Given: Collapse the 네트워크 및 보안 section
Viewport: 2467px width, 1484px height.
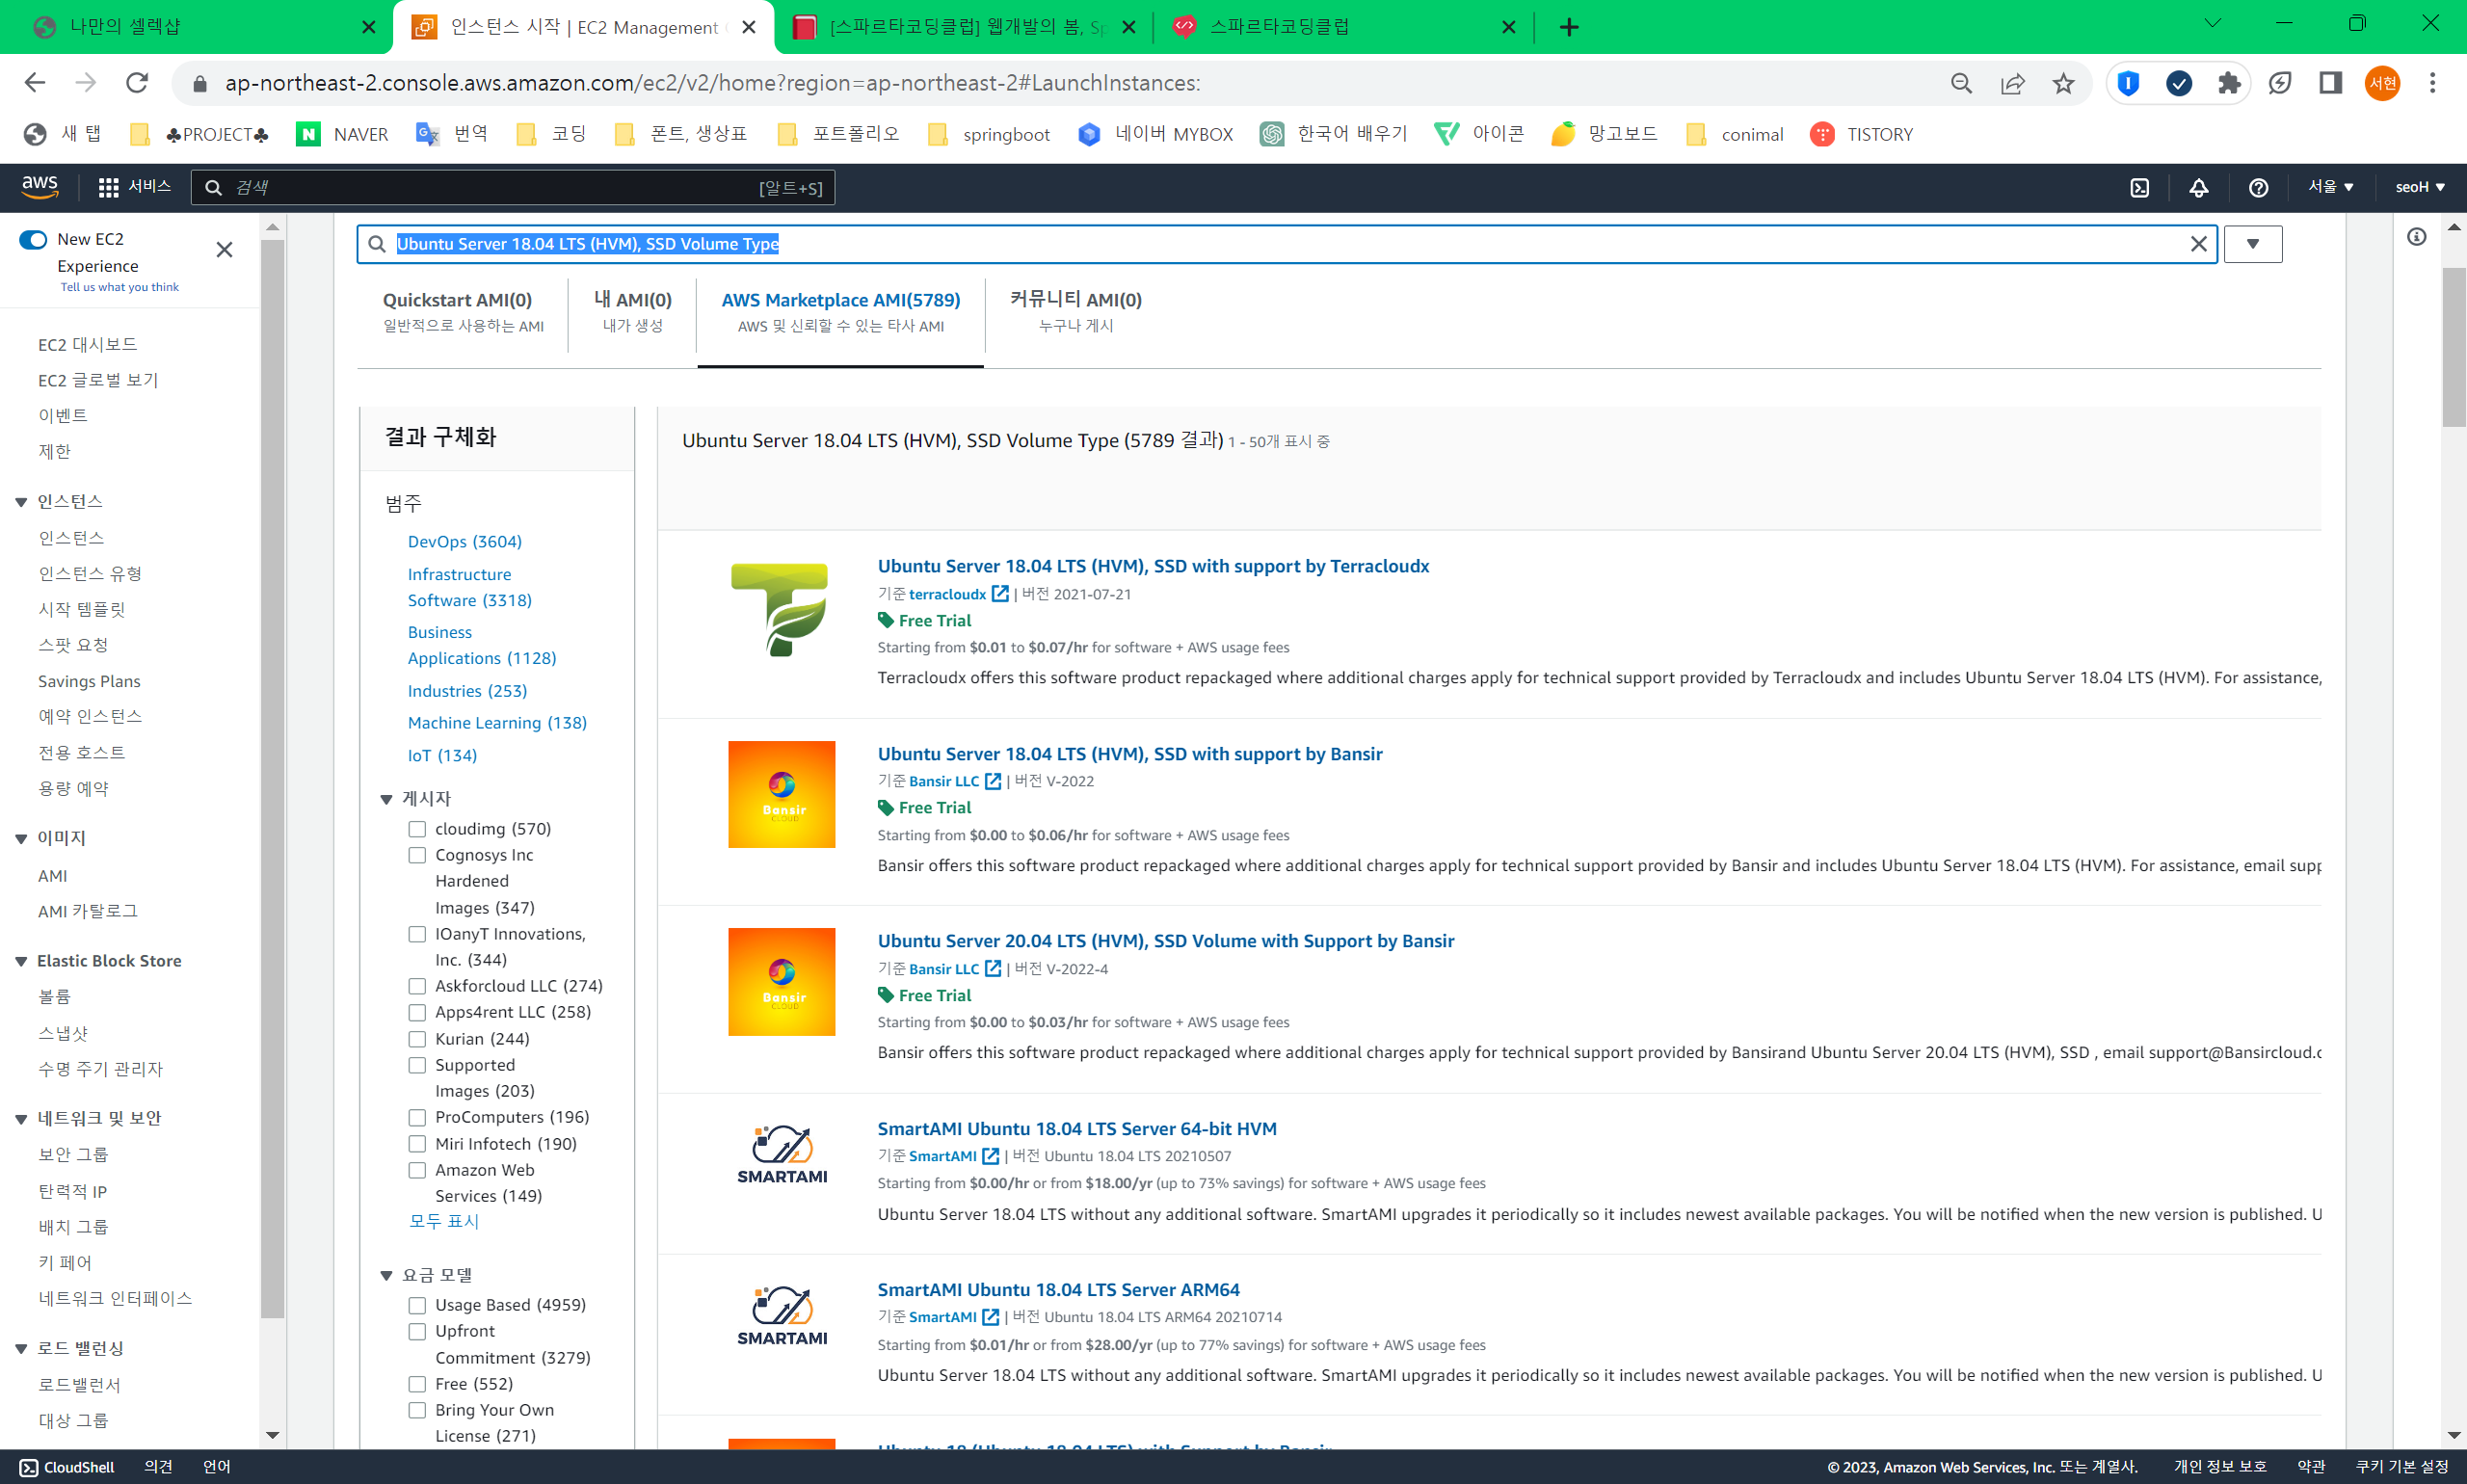Looking at the screenshot, I should [x=21, y=1119].
